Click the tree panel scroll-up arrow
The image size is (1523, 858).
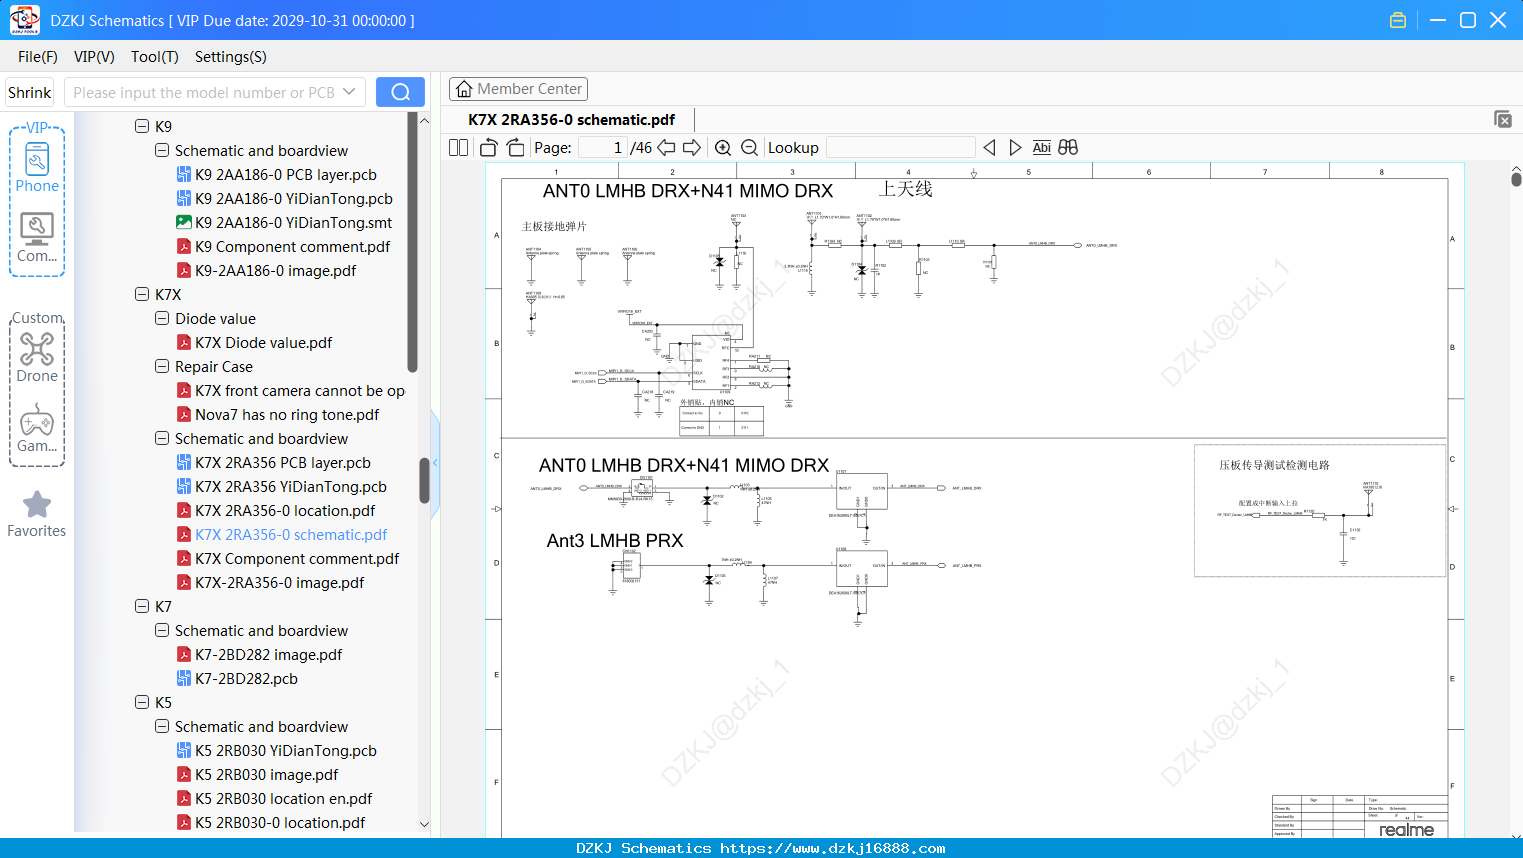424,121
